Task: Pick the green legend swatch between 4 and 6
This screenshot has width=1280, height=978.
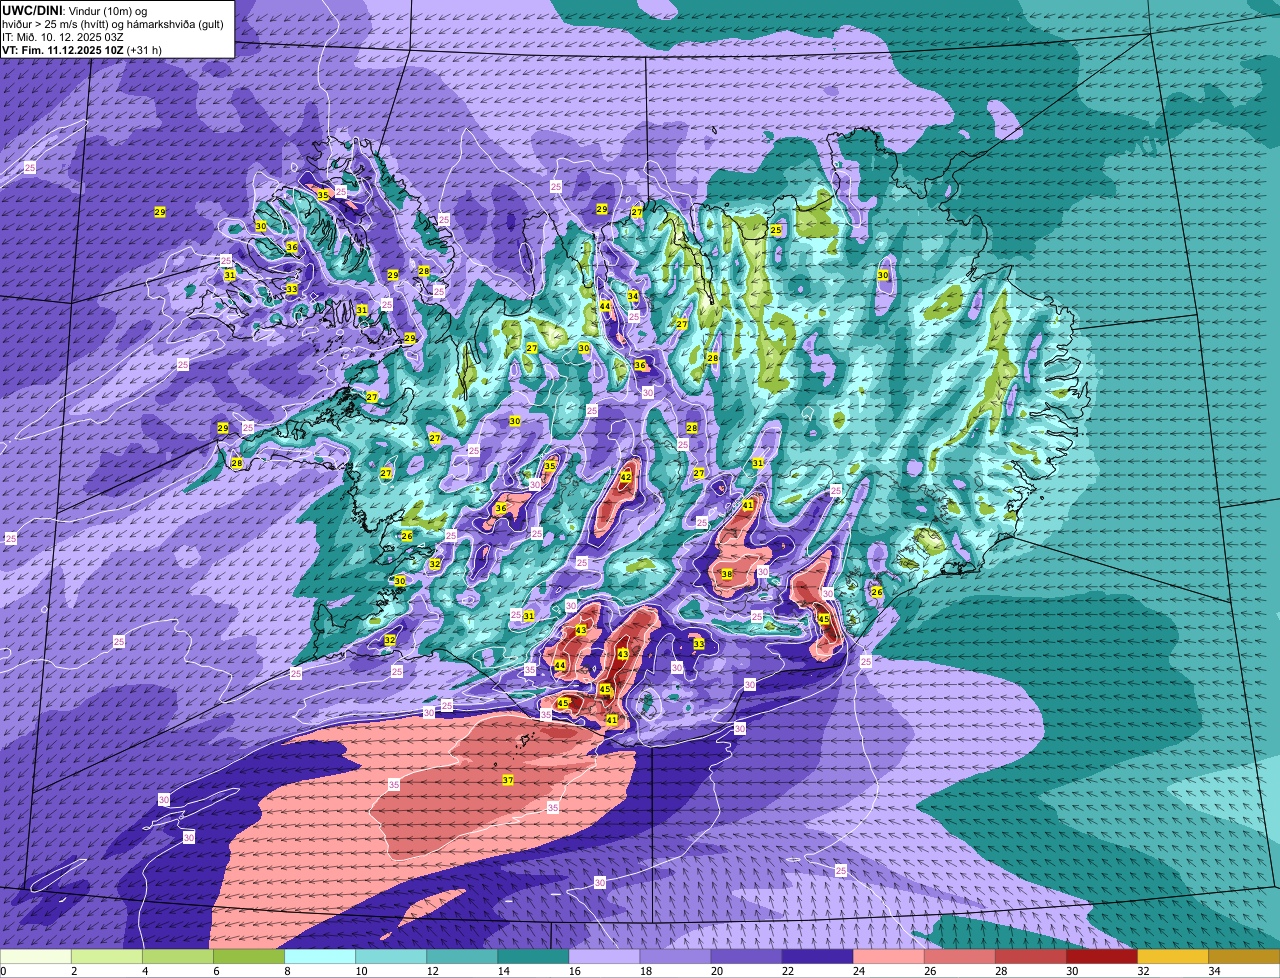Action: 178,956
